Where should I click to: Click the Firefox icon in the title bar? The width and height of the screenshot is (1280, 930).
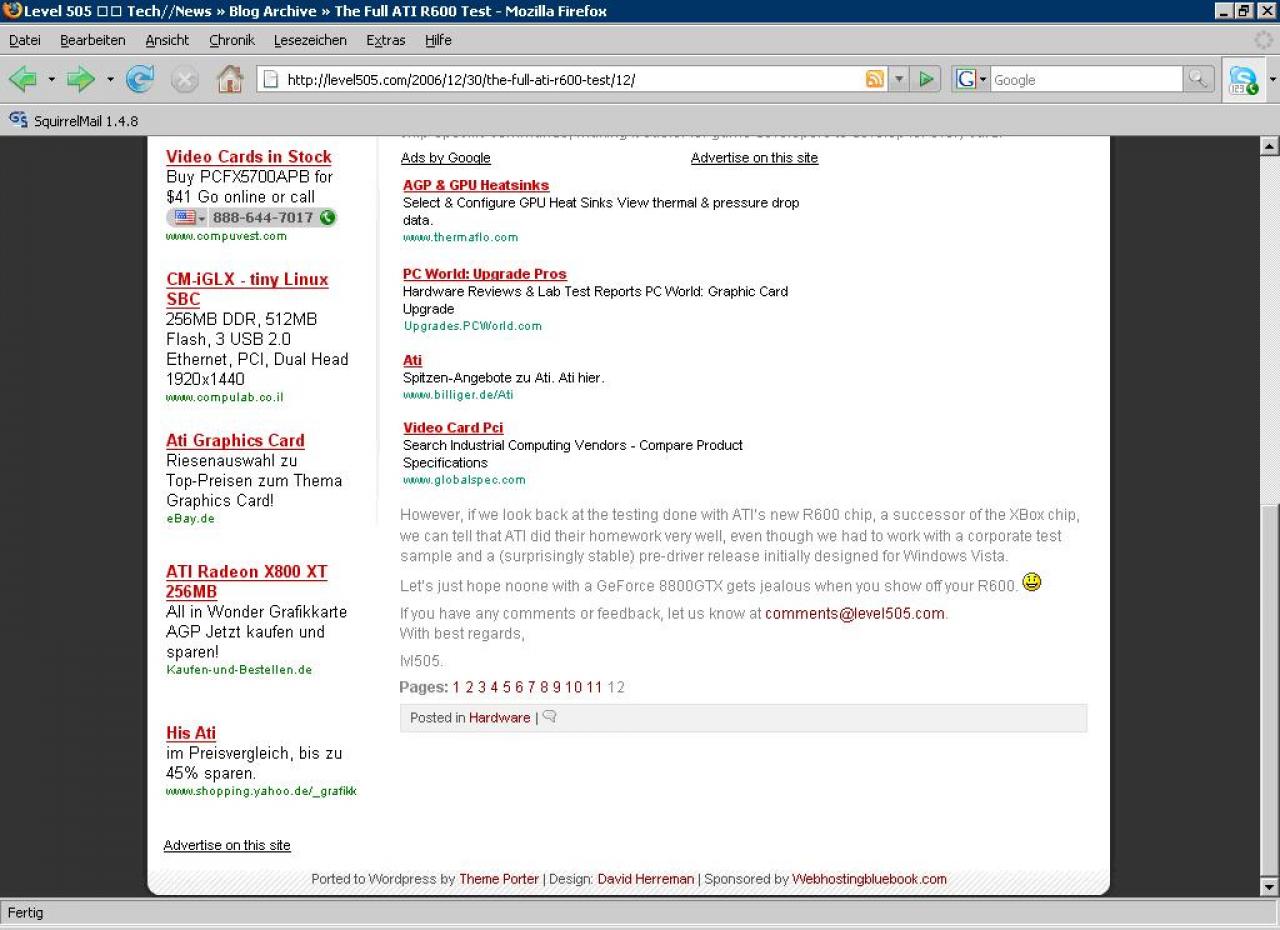pyautogui.click(x=12, y=11)
